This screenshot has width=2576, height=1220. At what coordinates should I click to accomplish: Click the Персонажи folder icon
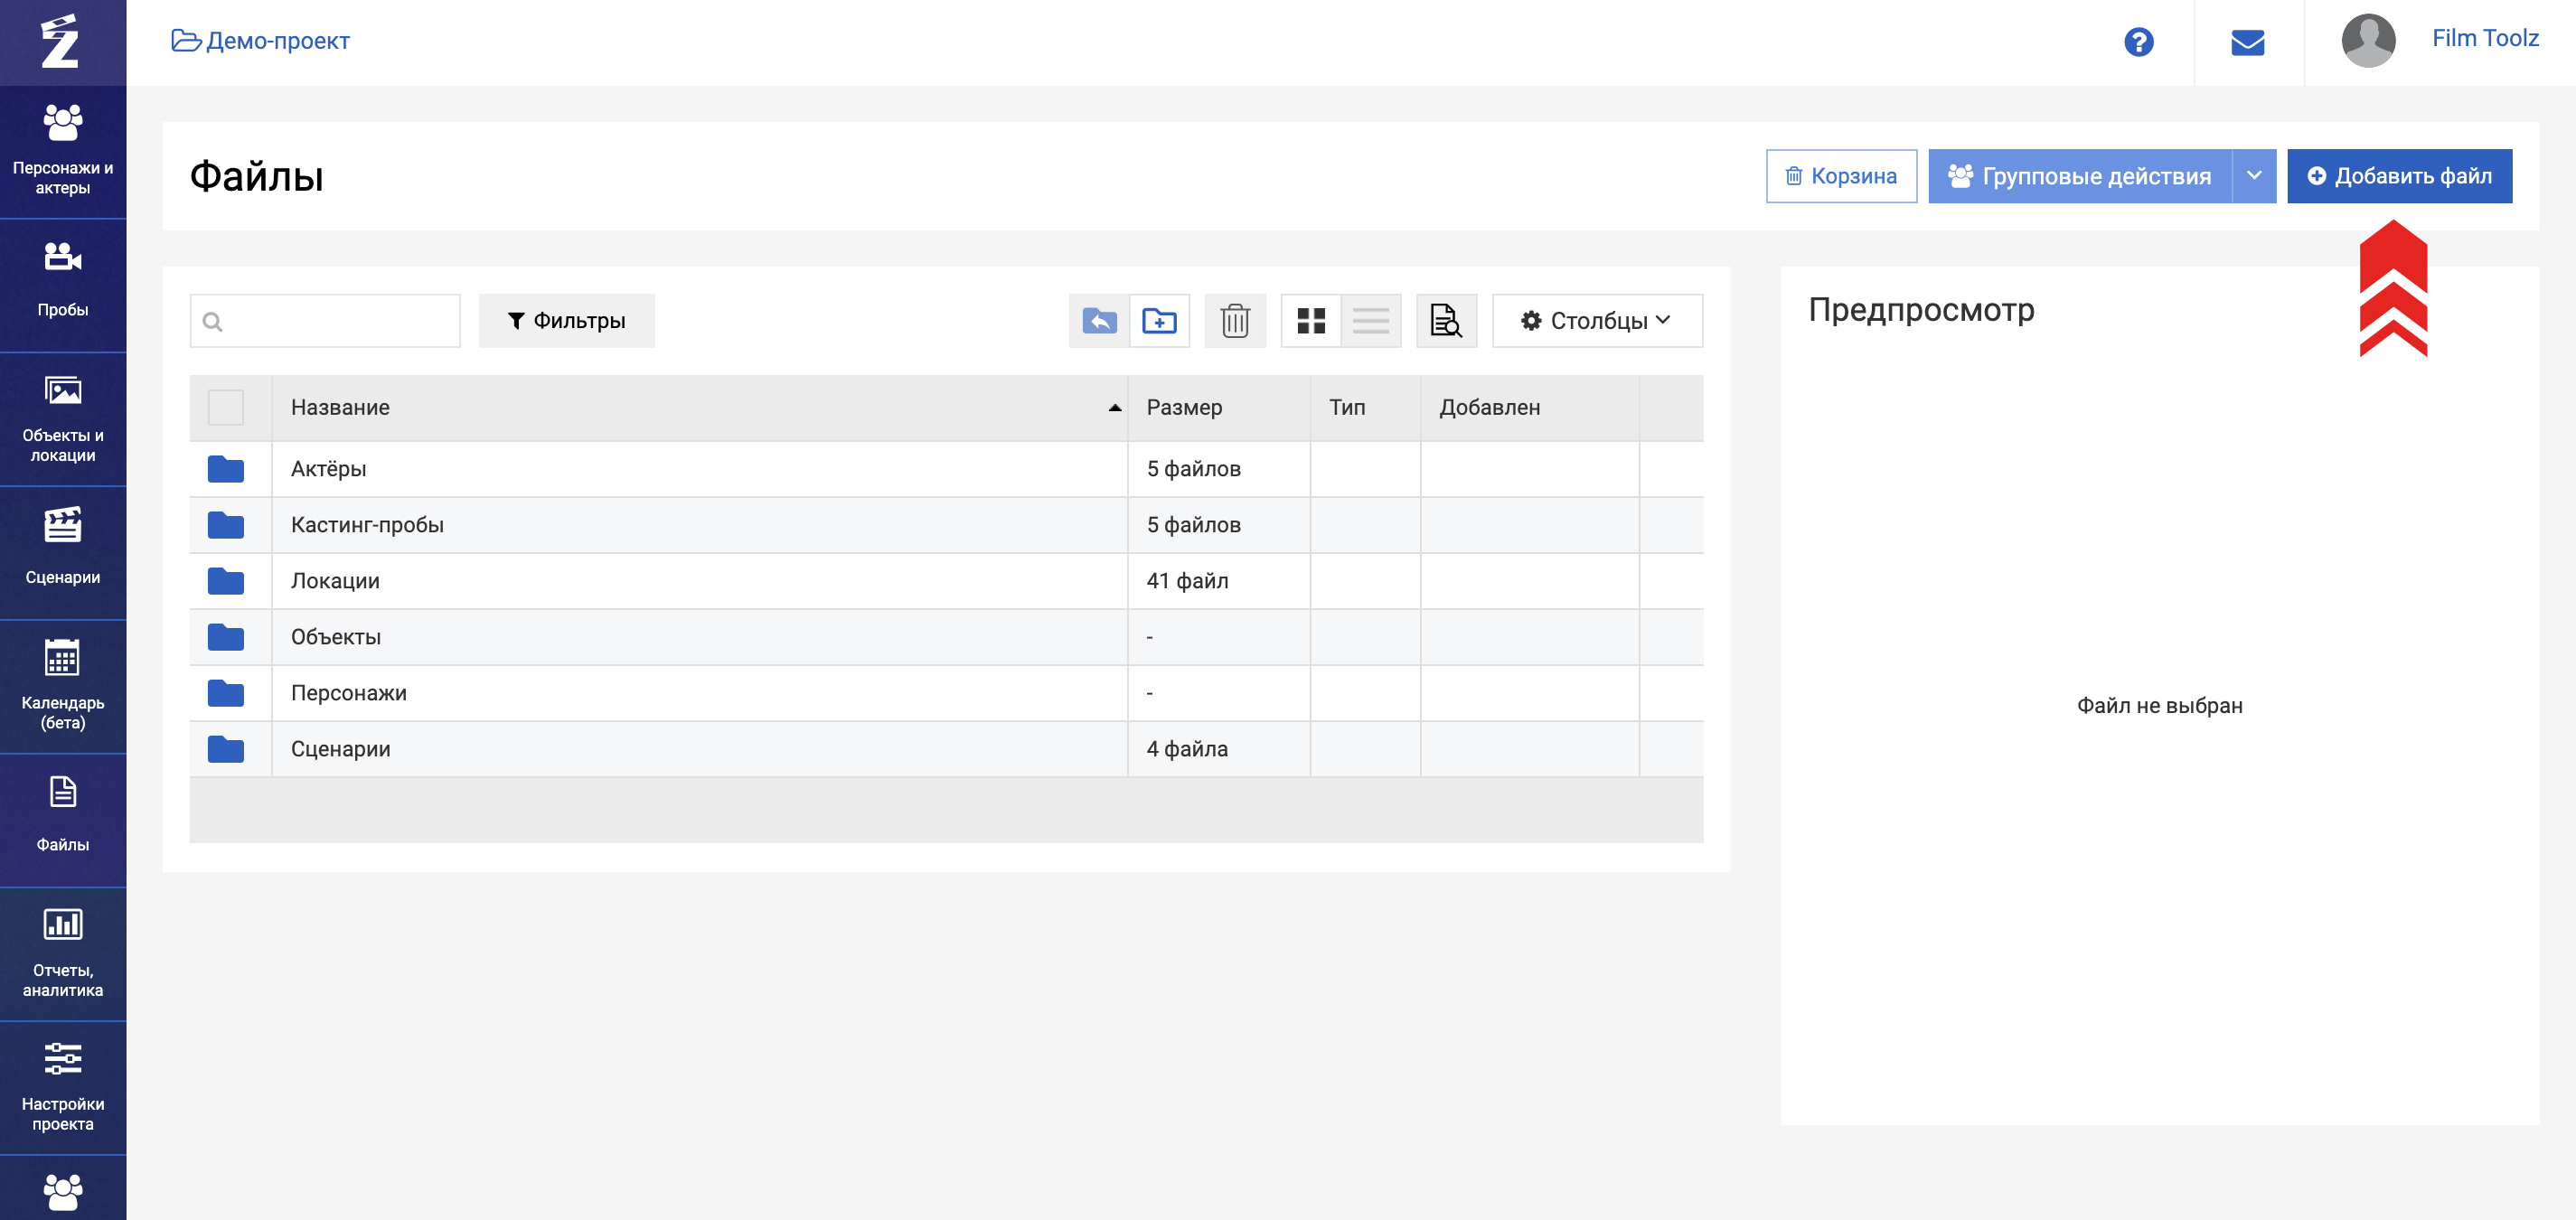coord(226,693)
